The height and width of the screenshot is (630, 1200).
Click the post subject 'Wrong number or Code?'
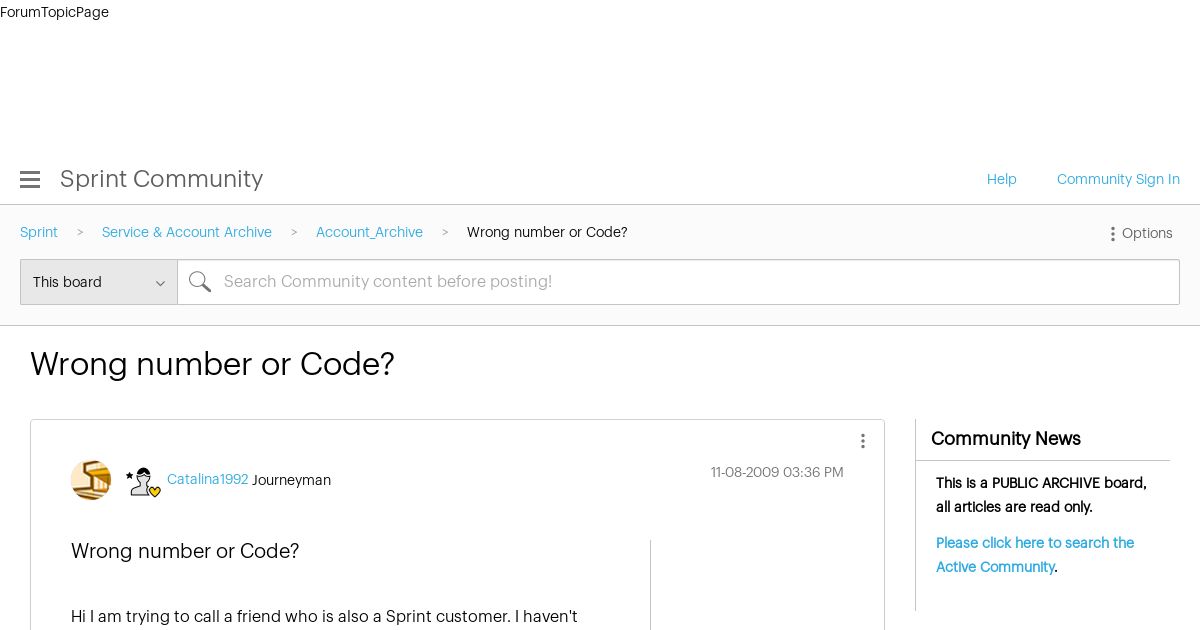point(185,551)
